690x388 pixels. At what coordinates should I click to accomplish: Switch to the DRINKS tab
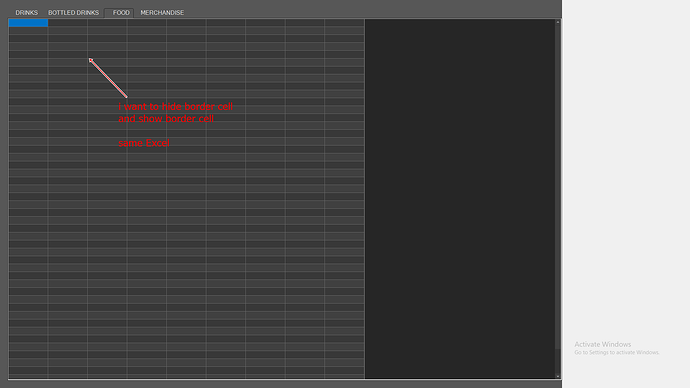pyautogui.click(x=26, y=13)
